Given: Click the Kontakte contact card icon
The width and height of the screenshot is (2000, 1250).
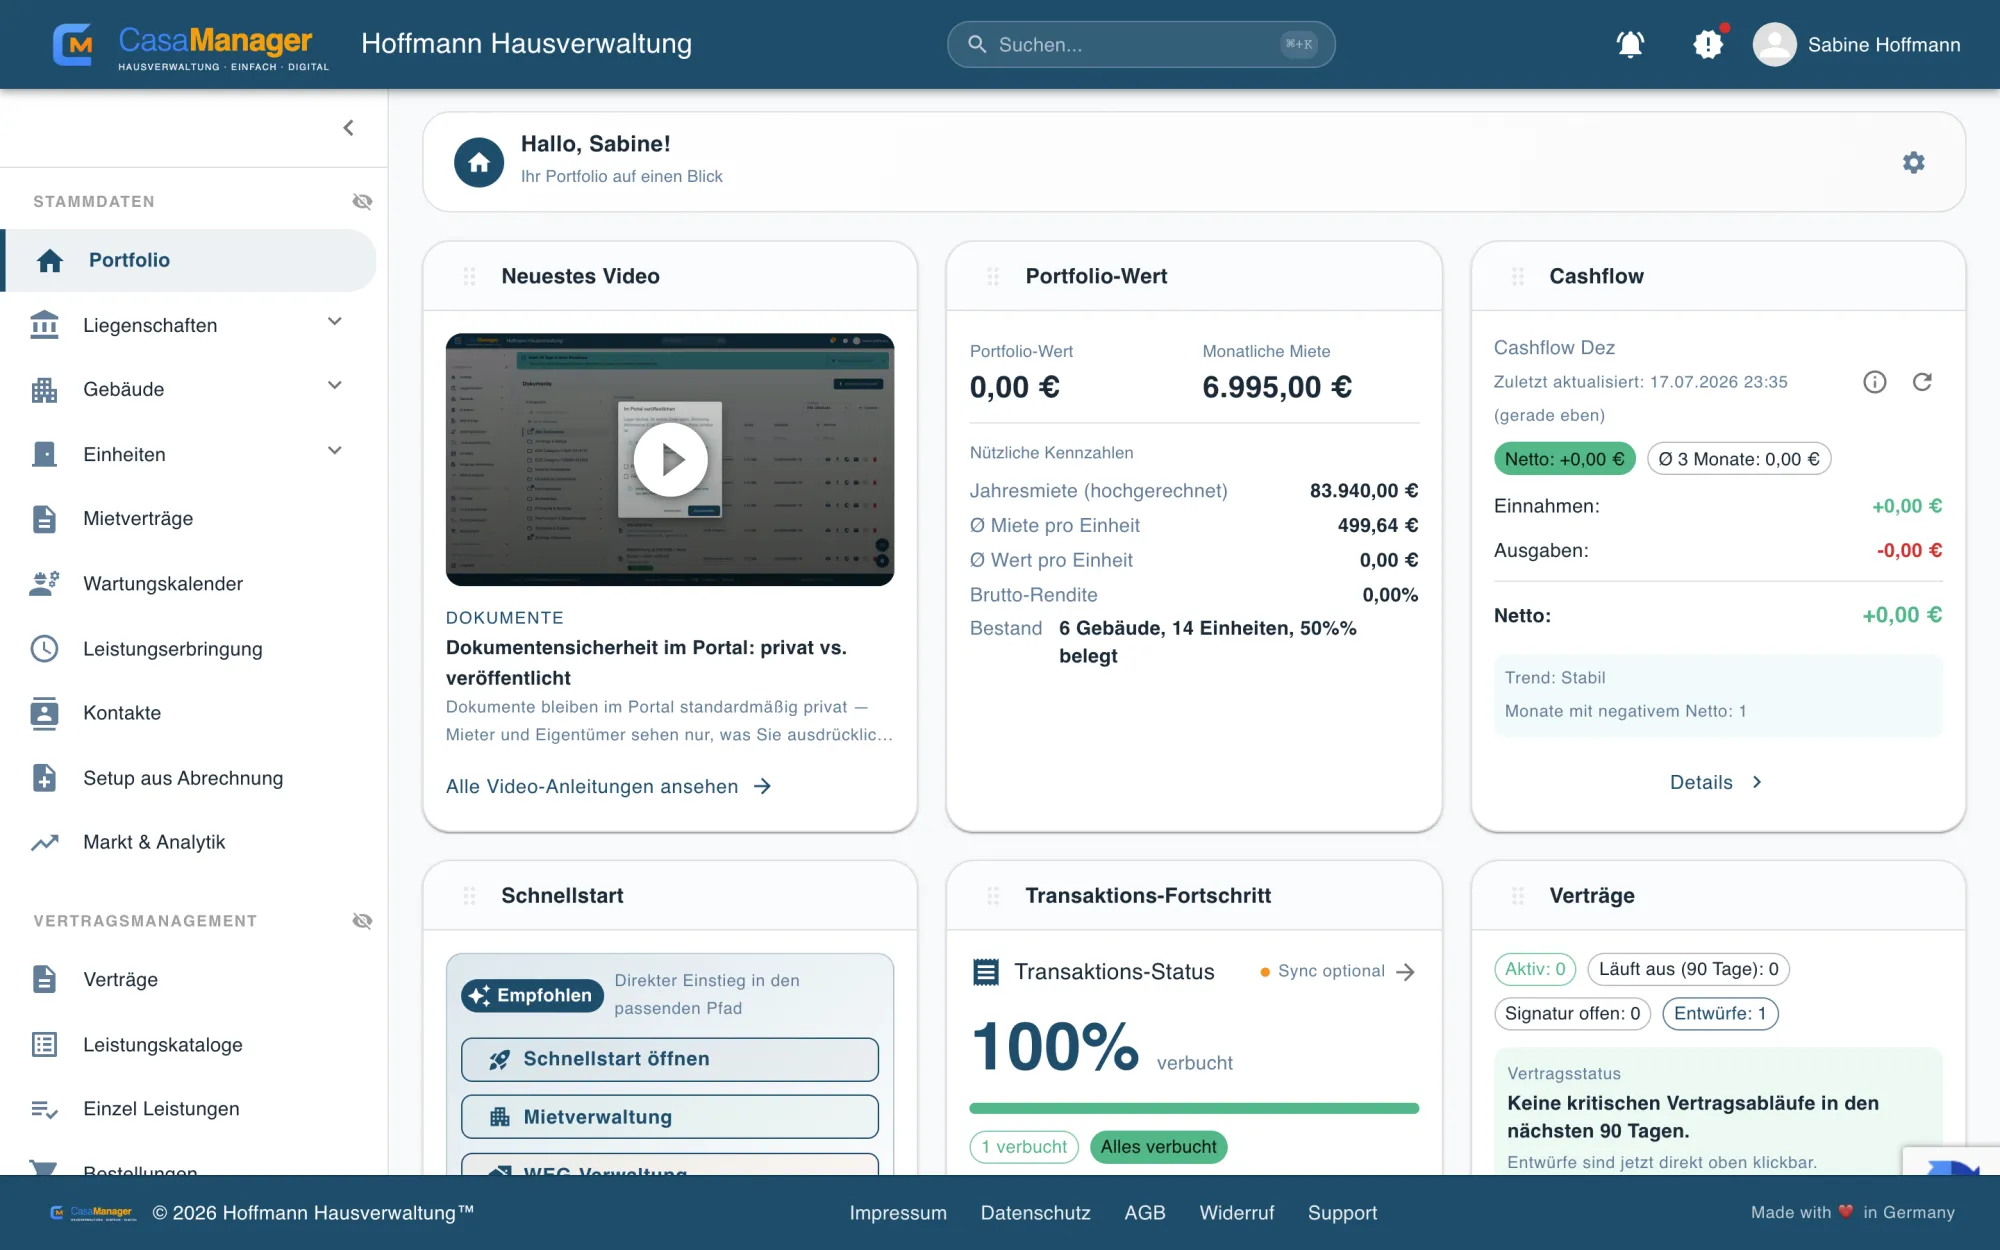Looking at the screenshot, I should click(44, 713).
